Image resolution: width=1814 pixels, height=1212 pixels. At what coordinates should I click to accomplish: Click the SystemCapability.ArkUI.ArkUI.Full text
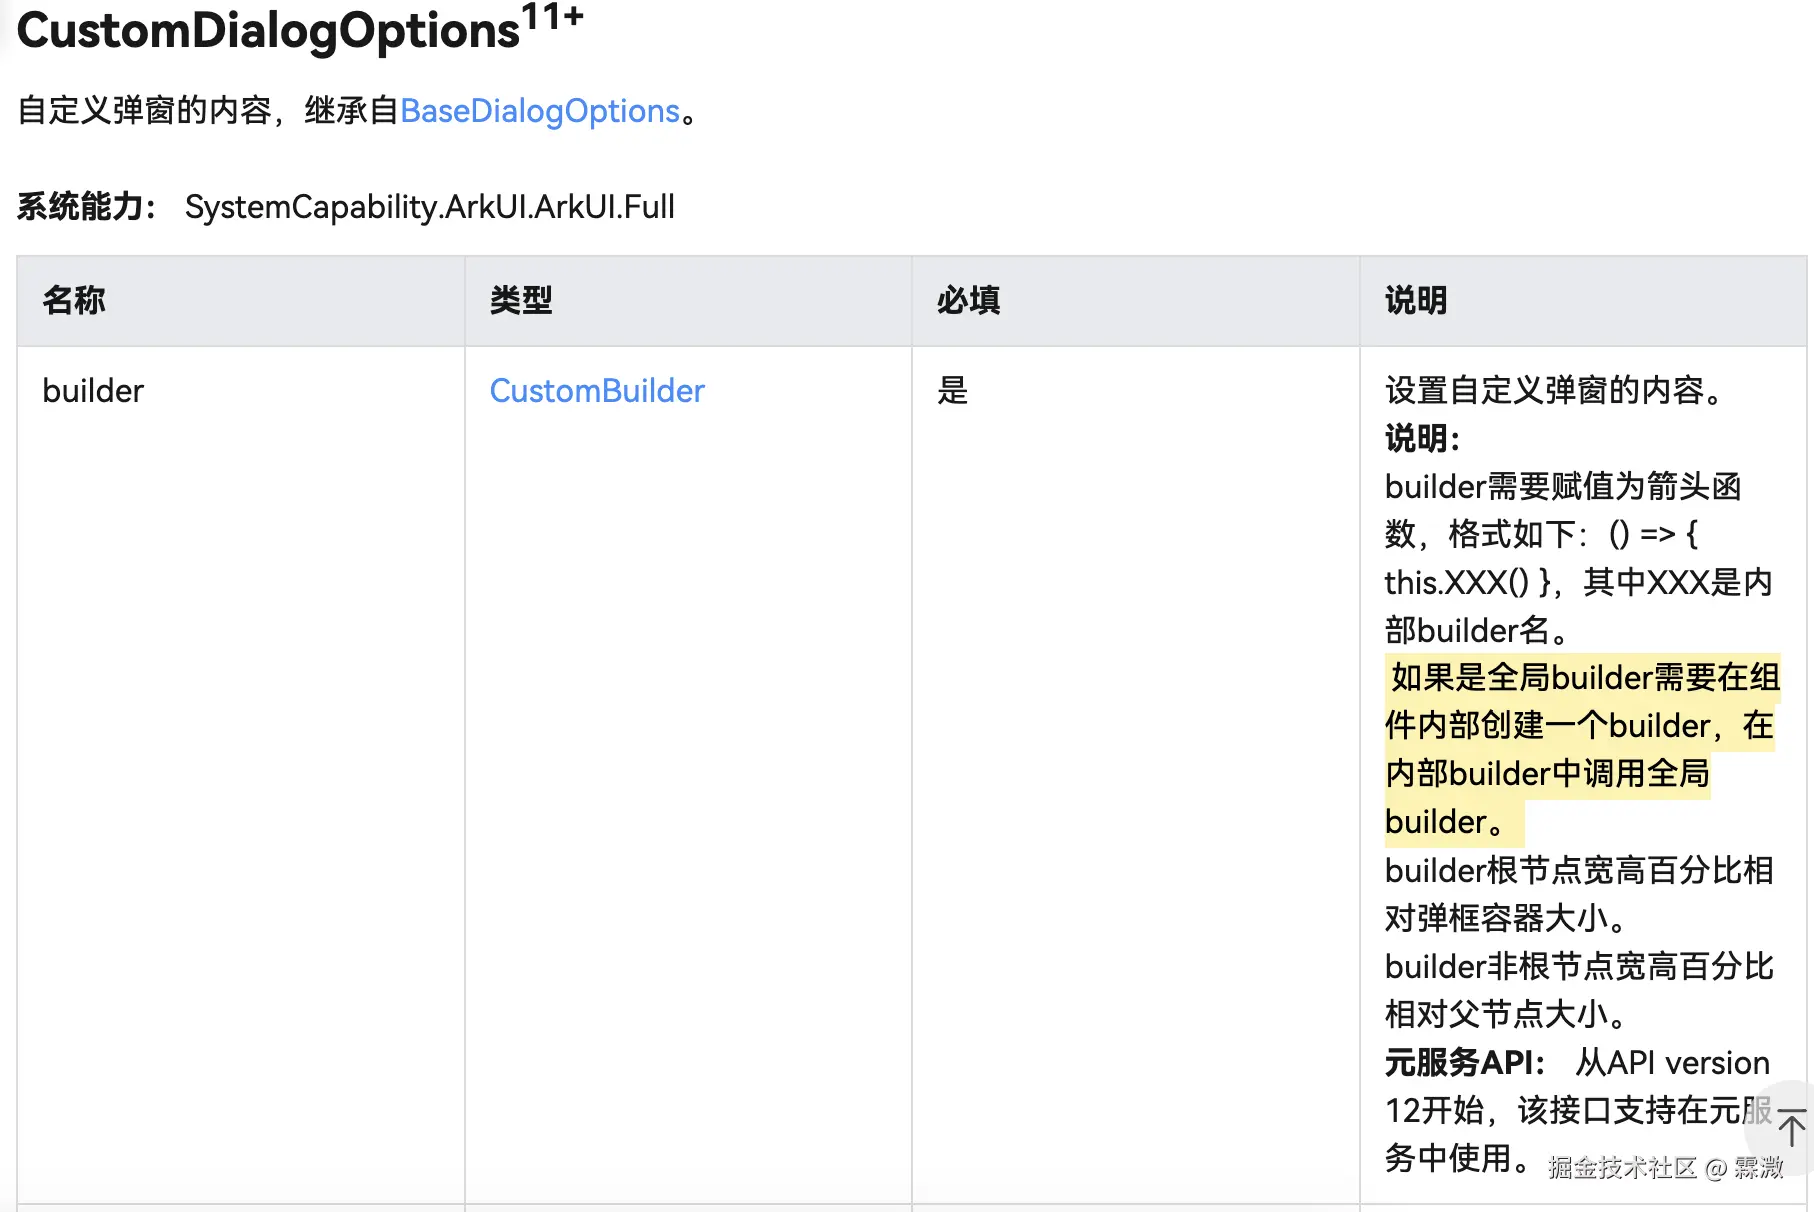click(430, 207)
